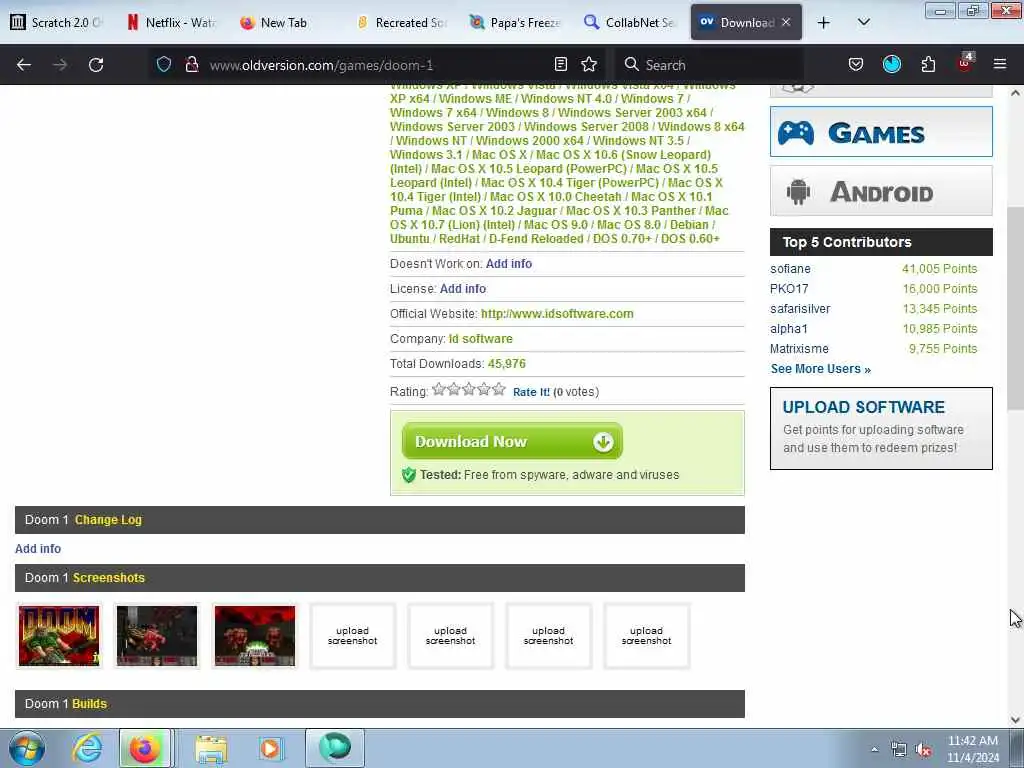This screenshot has height=768, width=1024.
Task: Switch to the Scratch 2.0 tab
Action: click(x=57, y=23)
